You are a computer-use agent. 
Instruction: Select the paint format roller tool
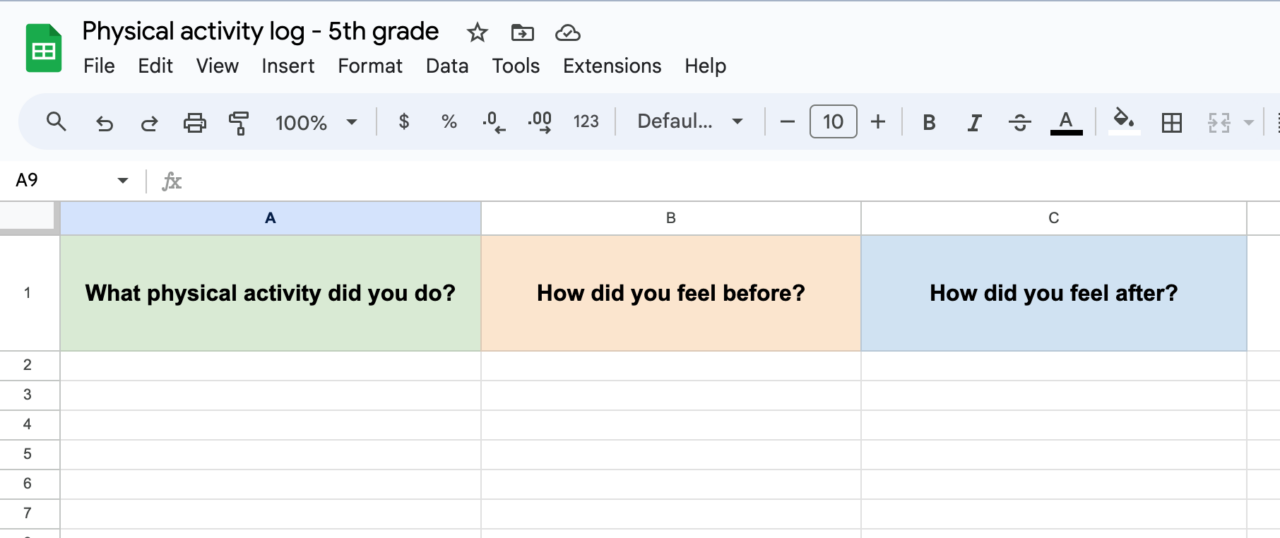[x=239, y=122]
